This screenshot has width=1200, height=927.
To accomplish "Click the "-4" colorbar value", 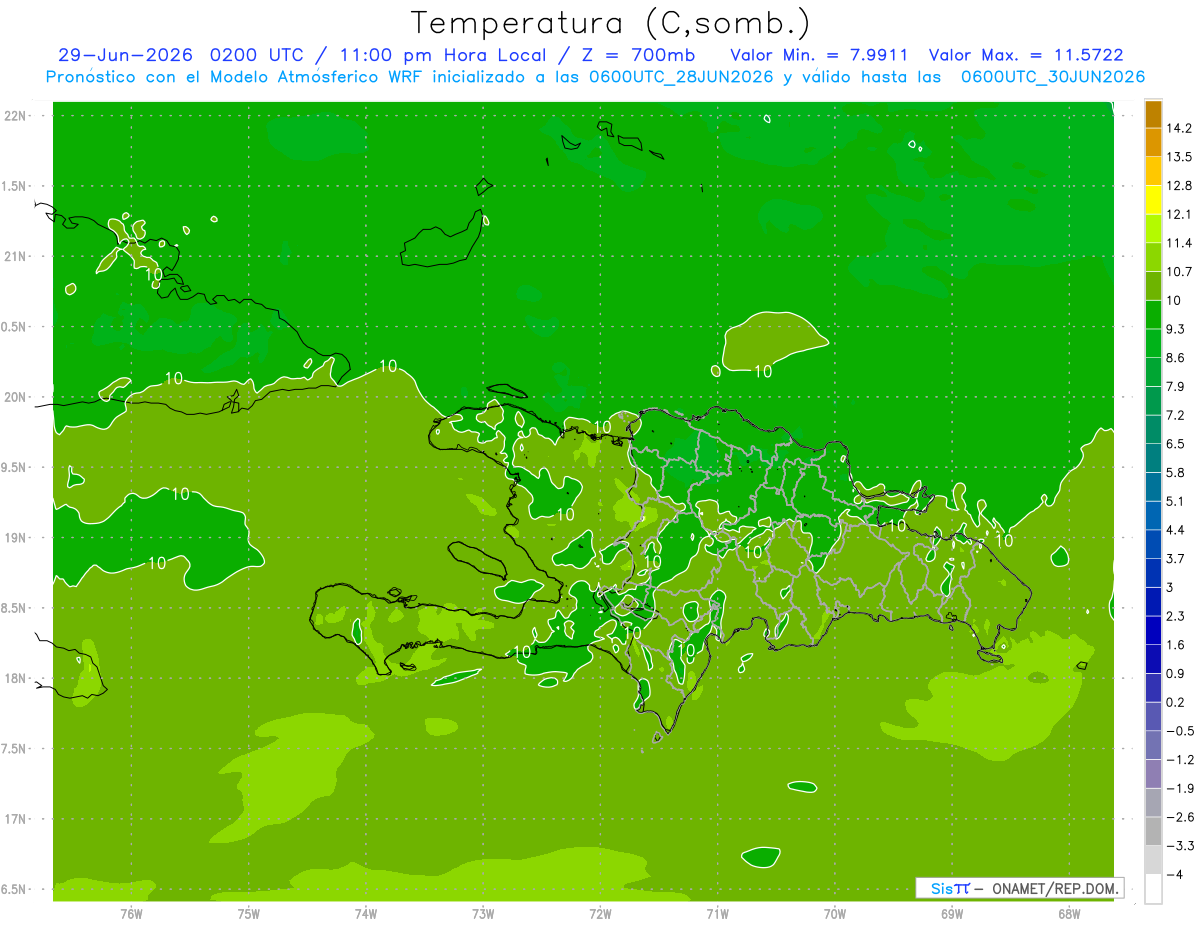I will tap(1175, 875).
